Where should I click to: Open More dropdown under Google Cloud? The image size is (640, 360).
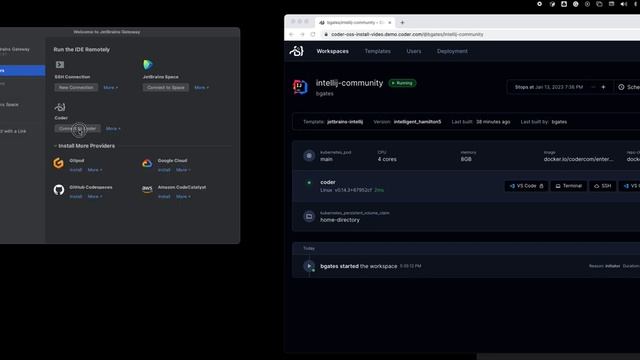(x=183, y=170)
